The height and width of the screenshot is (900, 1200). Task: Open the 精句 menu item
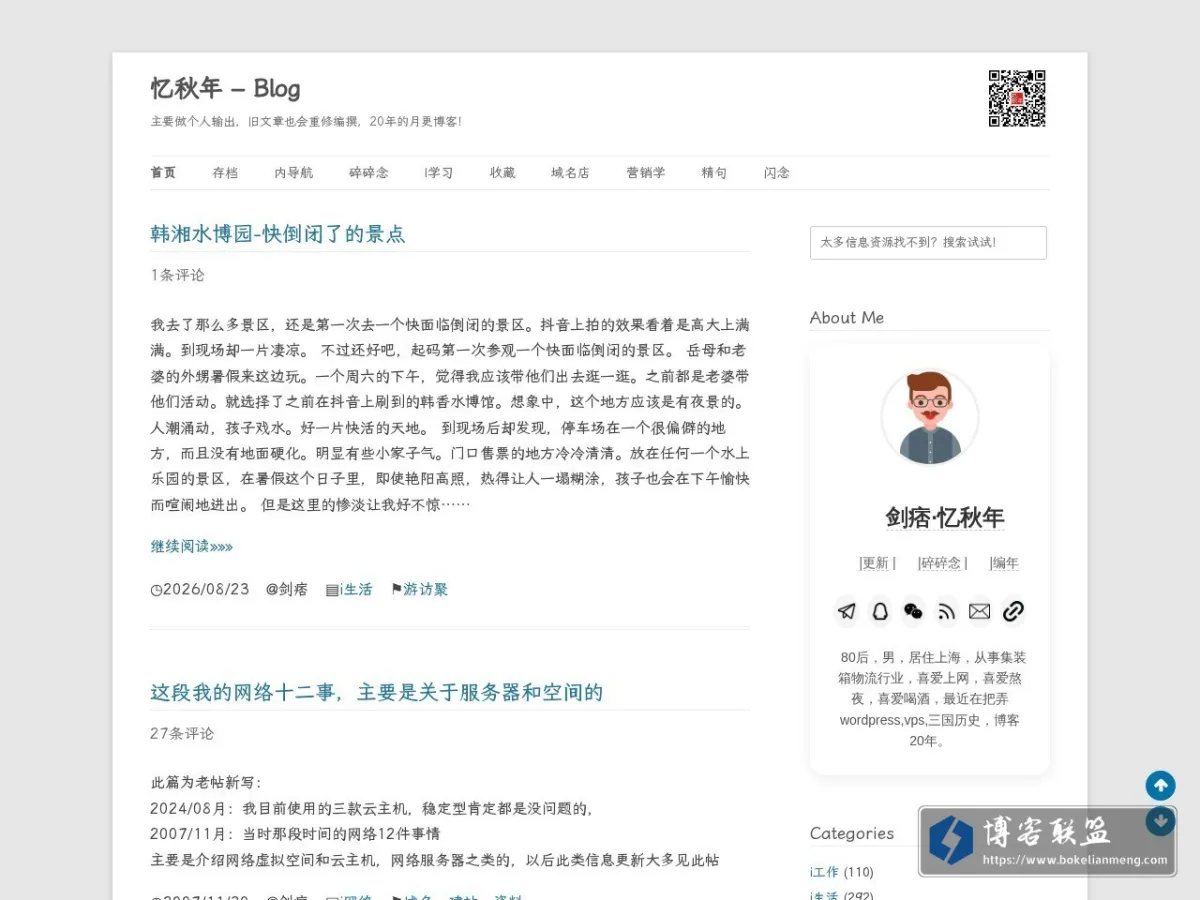[x=714, y=172]
